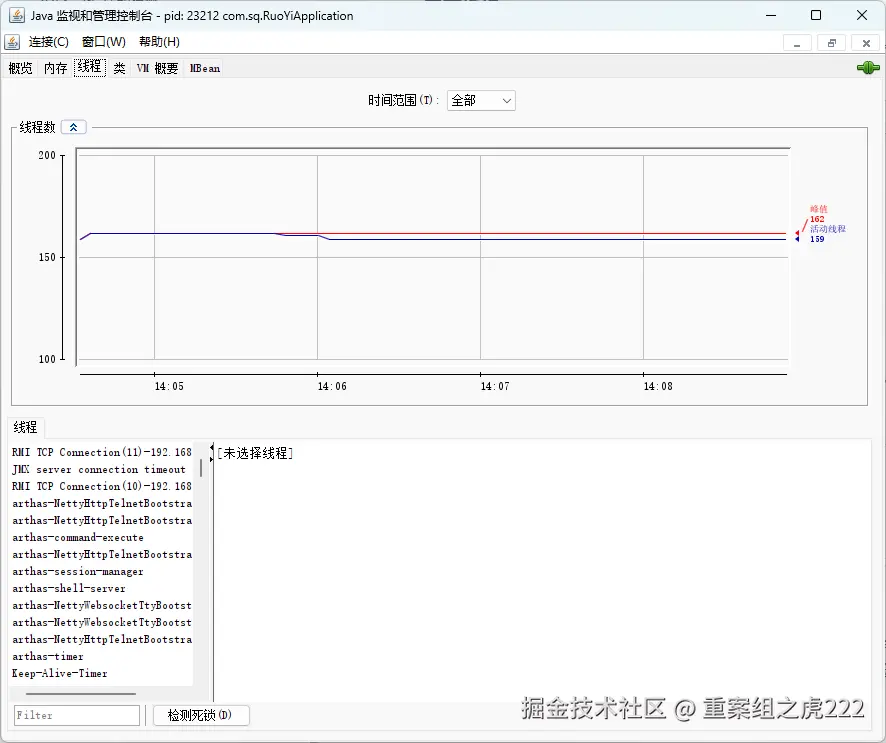Switch to the VM 概要 tab
This screenshot has height=743, width=886.
[157, 68]
